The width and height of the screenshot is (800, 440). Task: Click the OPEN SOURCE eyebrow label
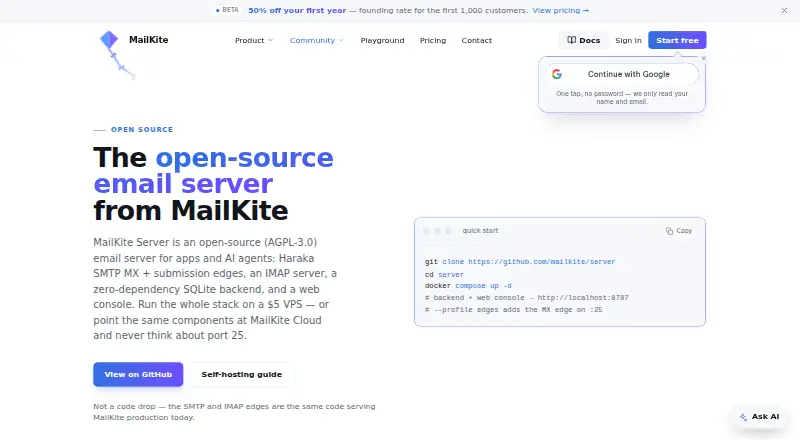tap(142, 130)
